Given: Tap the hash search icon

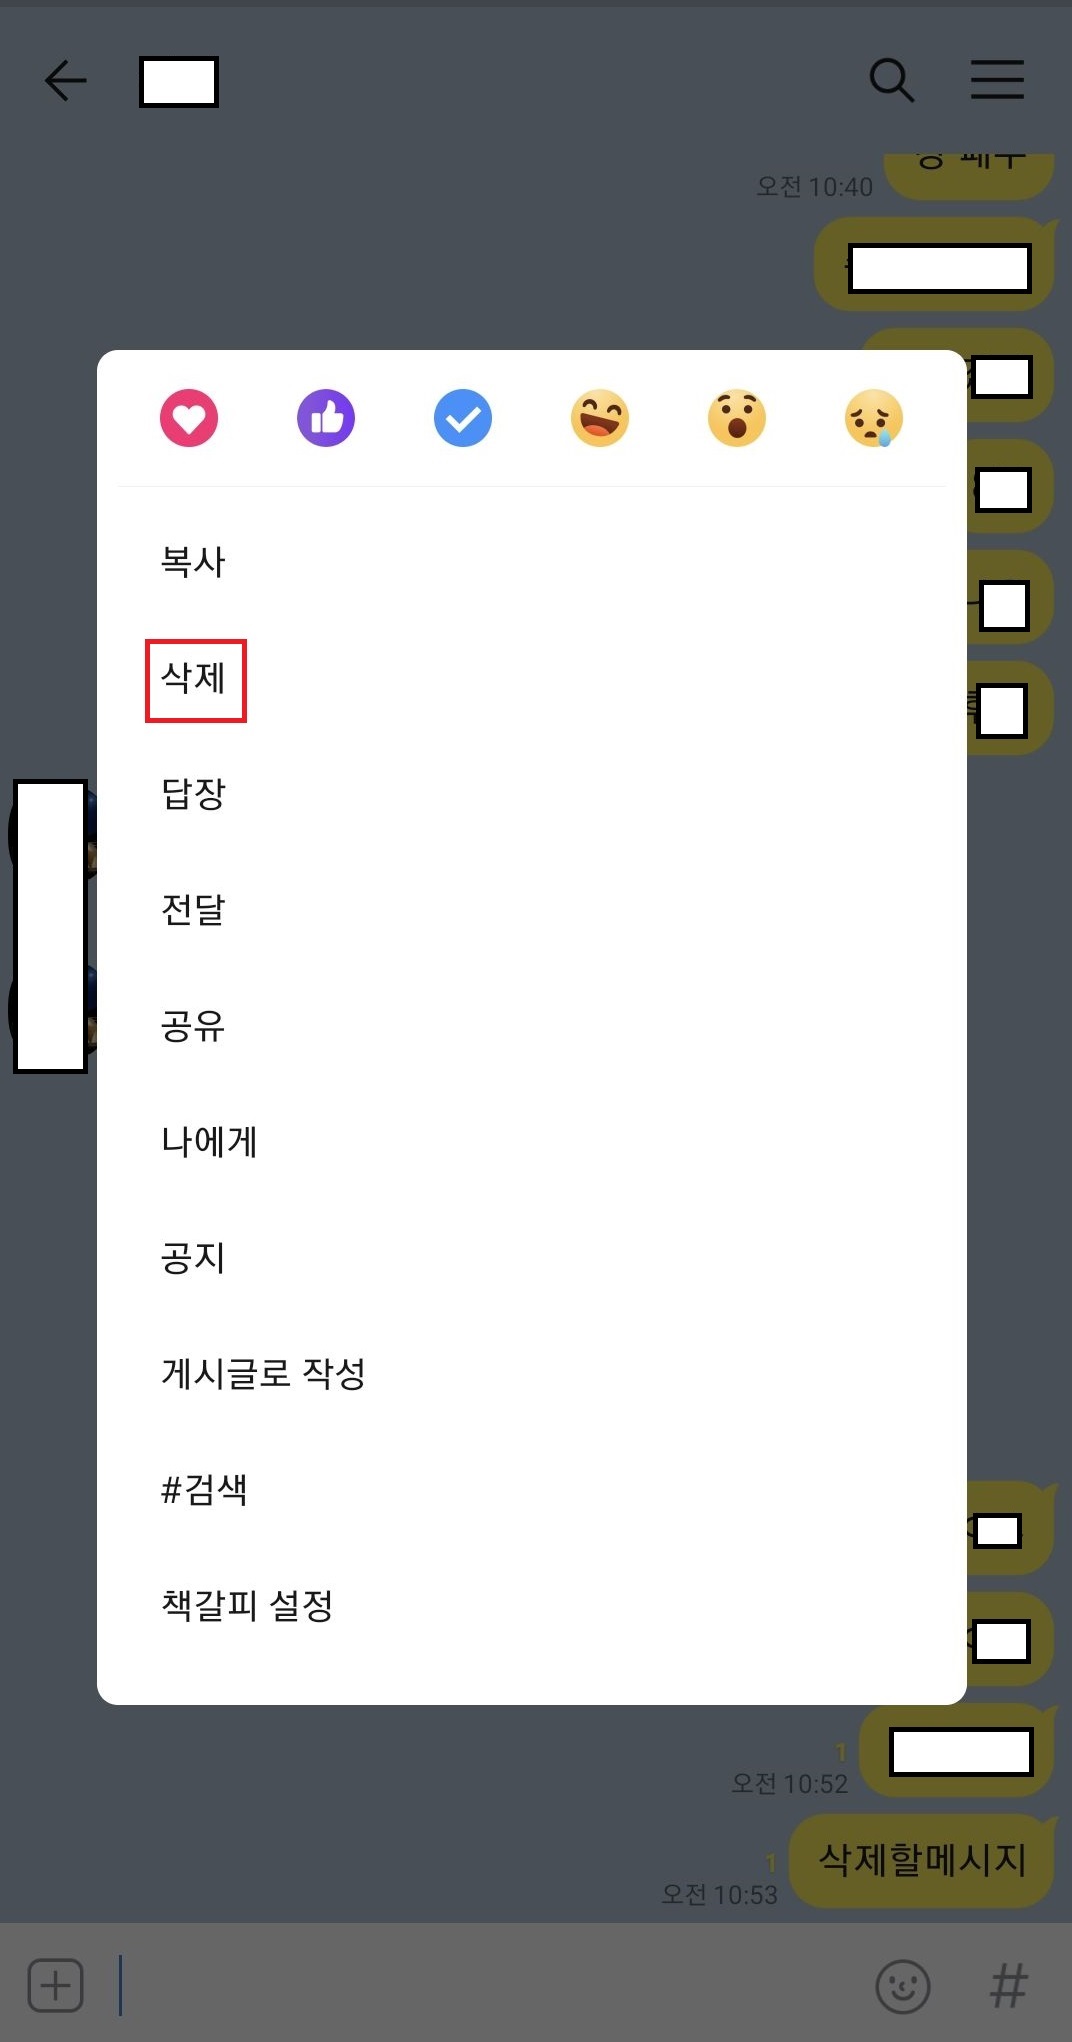Looking at the screenshot, I should (1008, 1985).
